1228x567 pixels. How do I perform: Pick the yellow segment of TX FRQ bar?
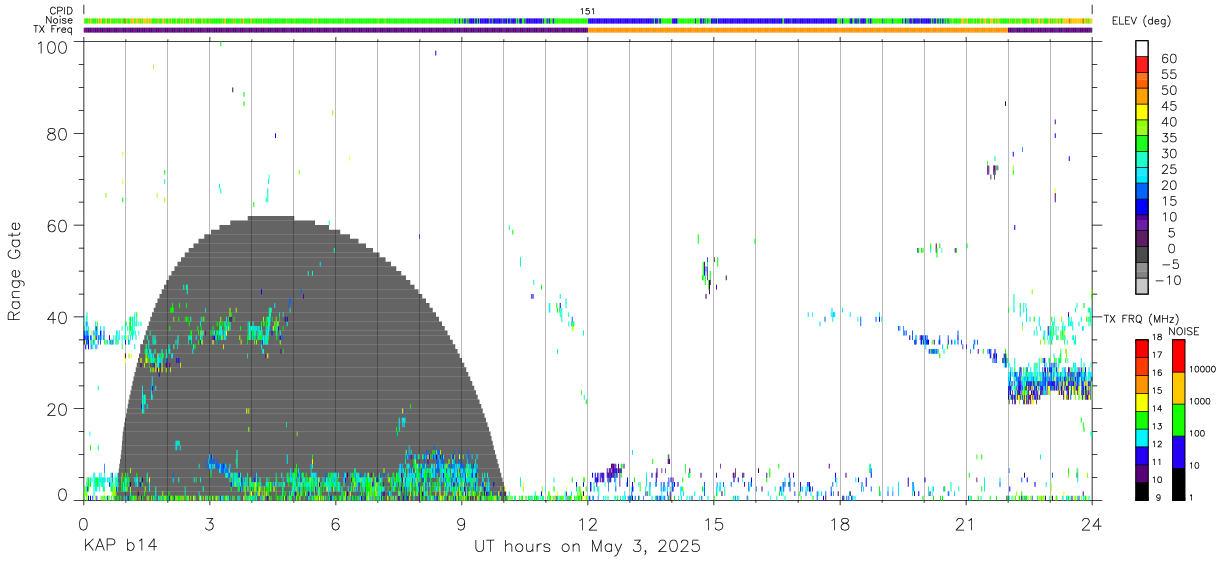(x=1142, y=402)
